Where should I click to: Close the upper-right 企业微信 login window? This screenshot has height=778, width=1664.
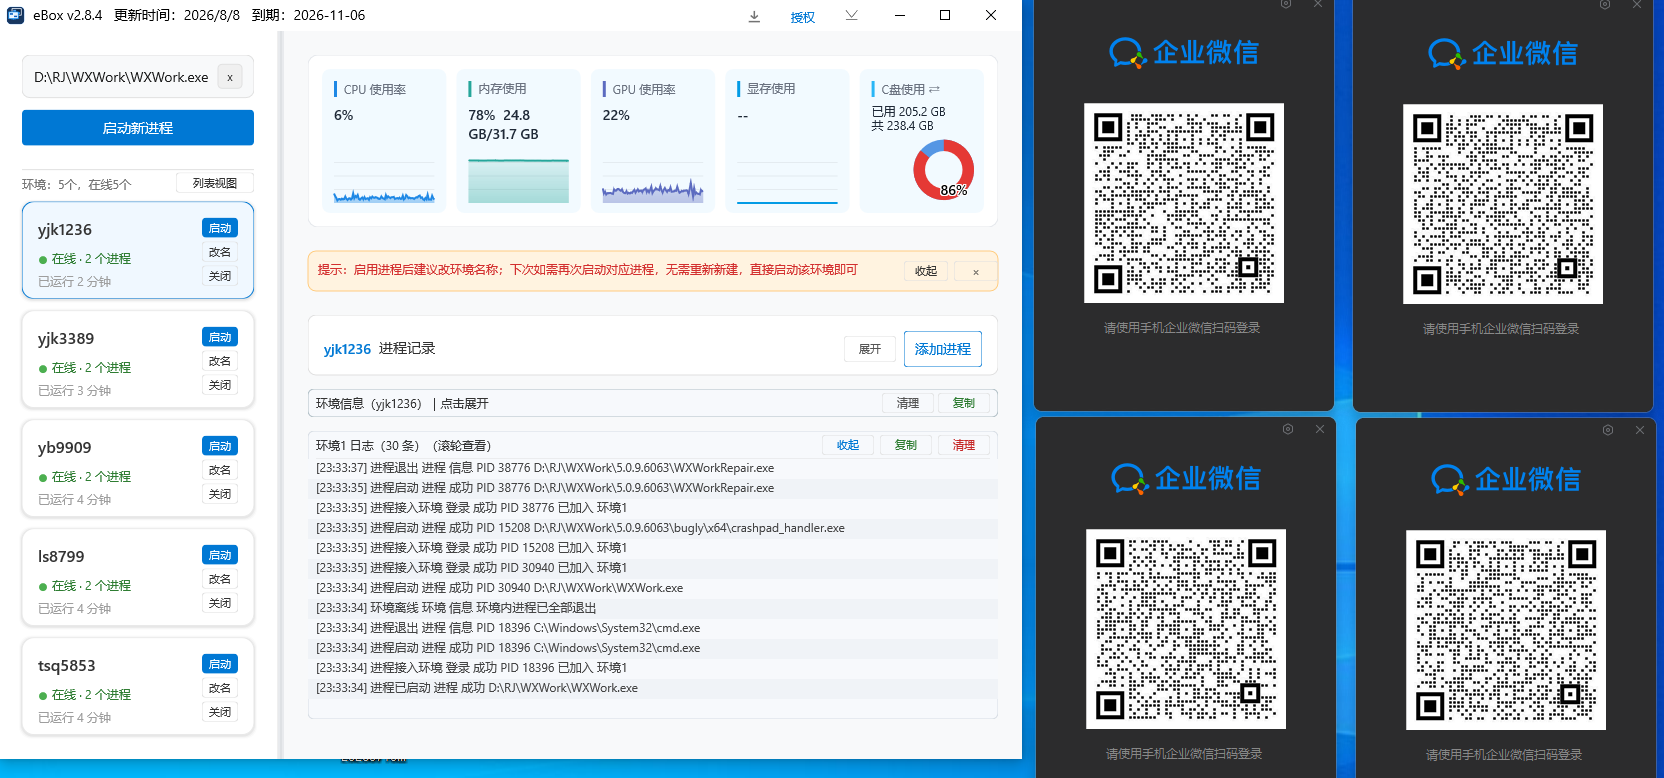point(1637,4)
